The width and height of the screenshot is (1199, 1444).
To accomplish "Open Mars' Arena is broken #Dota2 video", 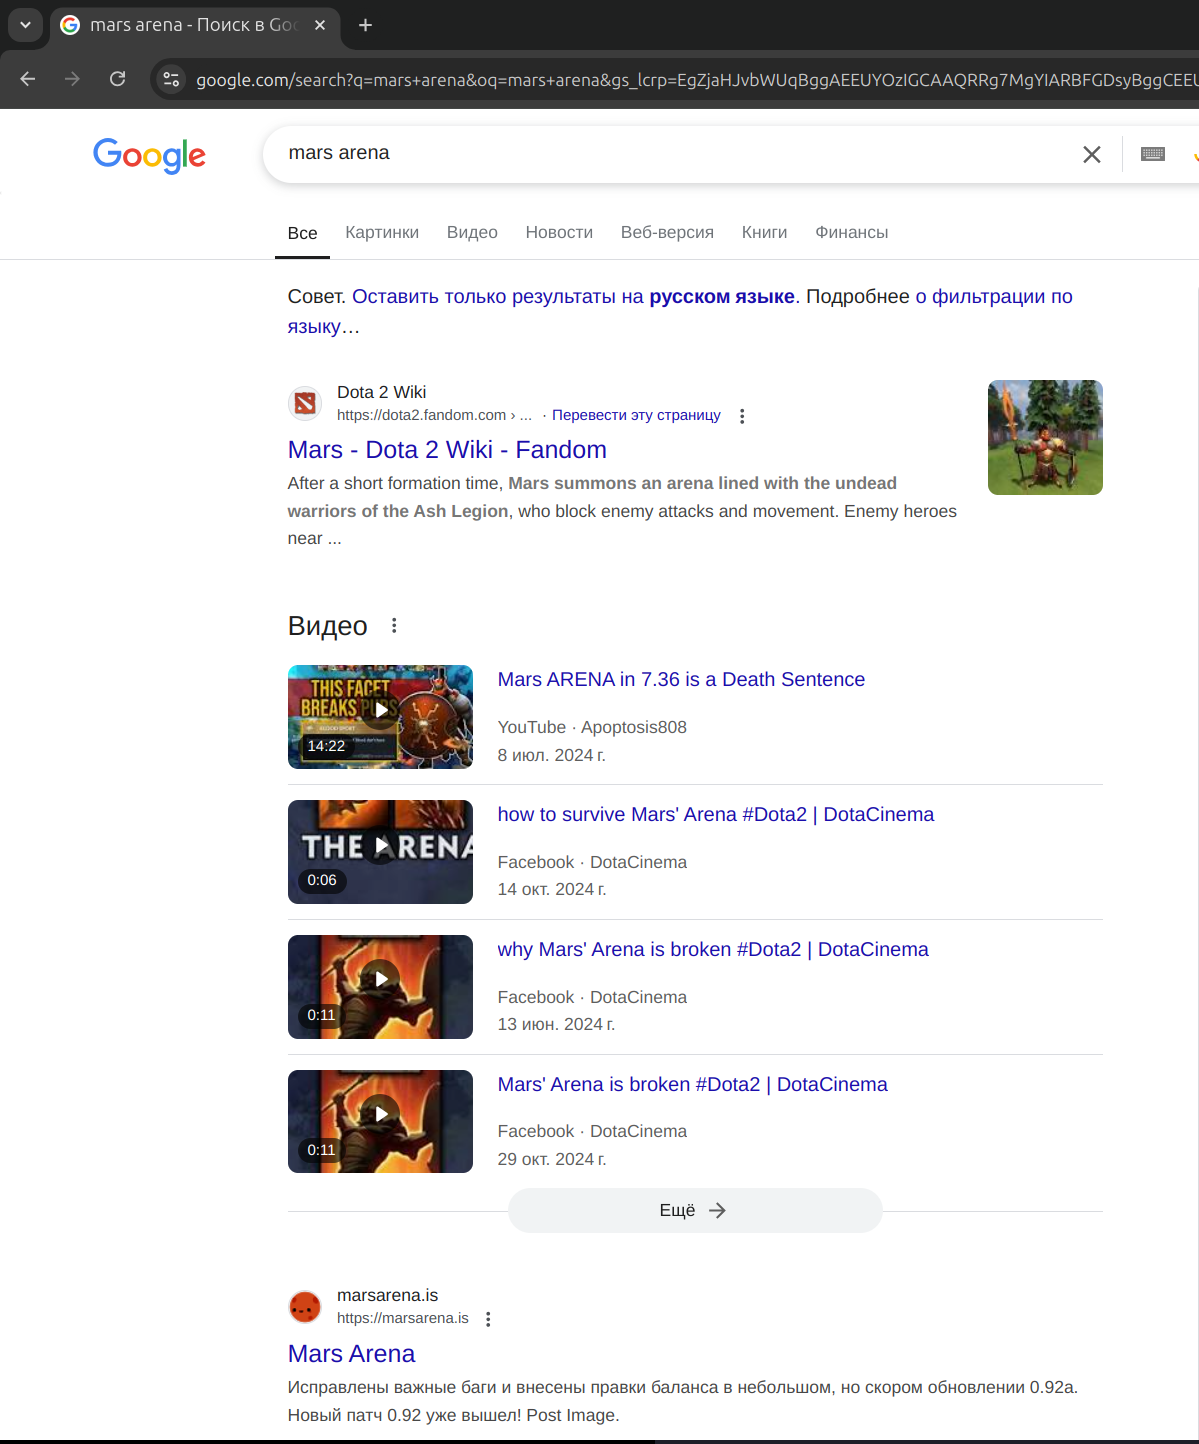I will pyautogui.click(x=692, y=1085).
